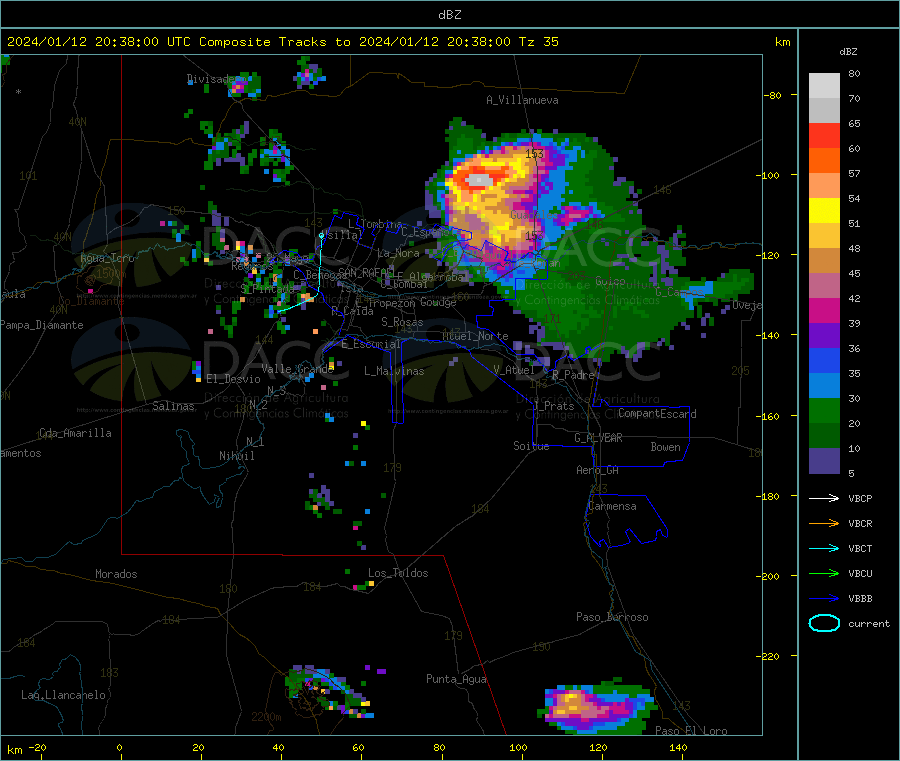Click the La_Nora location label
Image resolution: width=900 pixels, height=761 pixels.
click(398, 253)
